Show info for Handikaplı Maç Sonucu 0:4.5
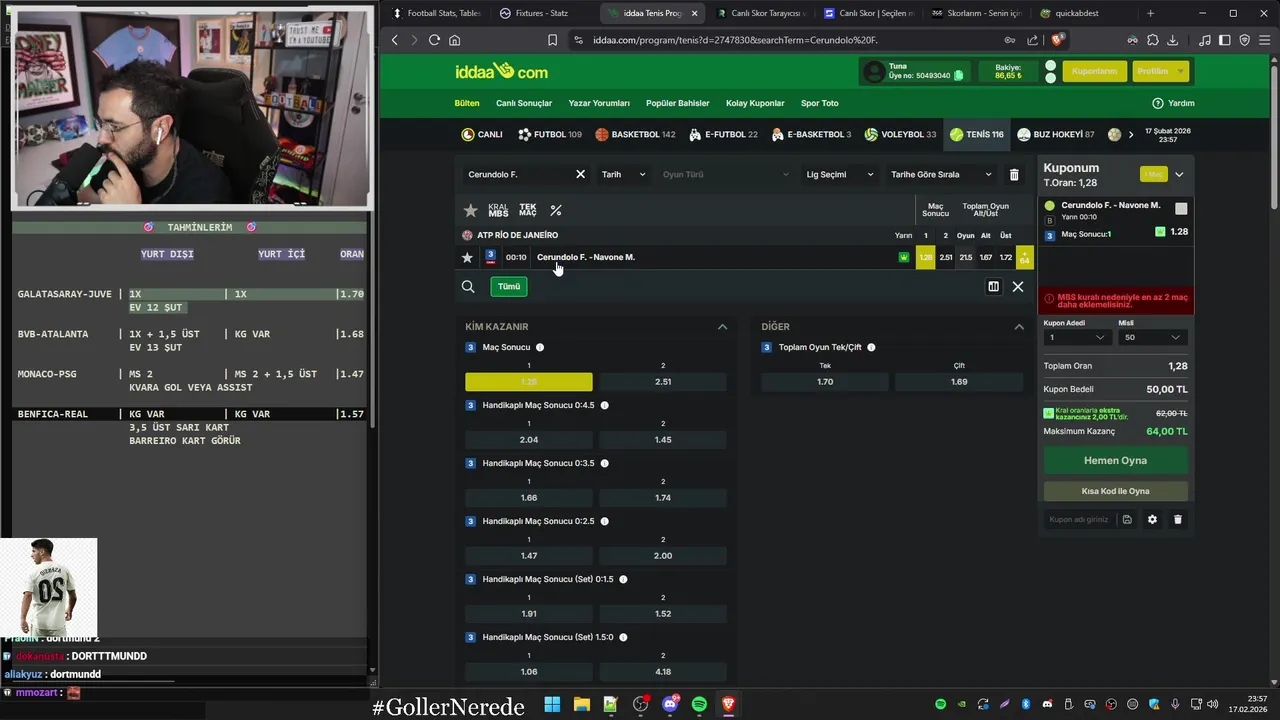 tap(604, 405)
